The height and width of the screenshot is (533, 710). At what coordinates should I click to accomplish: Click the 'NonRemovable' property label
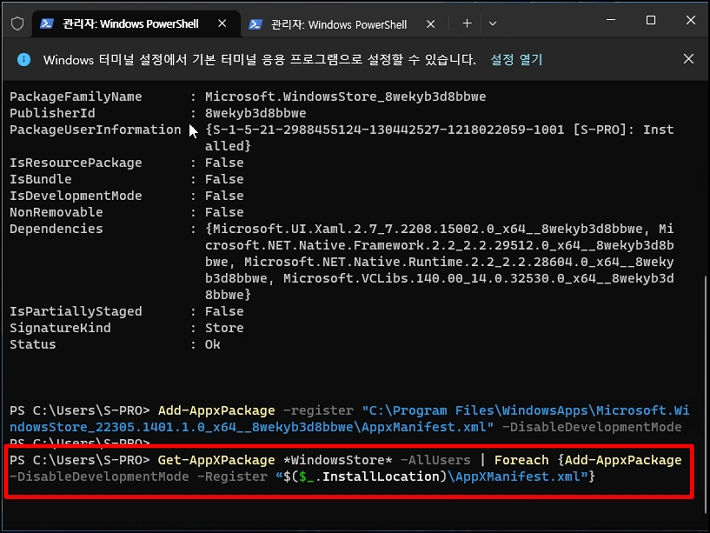56,212
